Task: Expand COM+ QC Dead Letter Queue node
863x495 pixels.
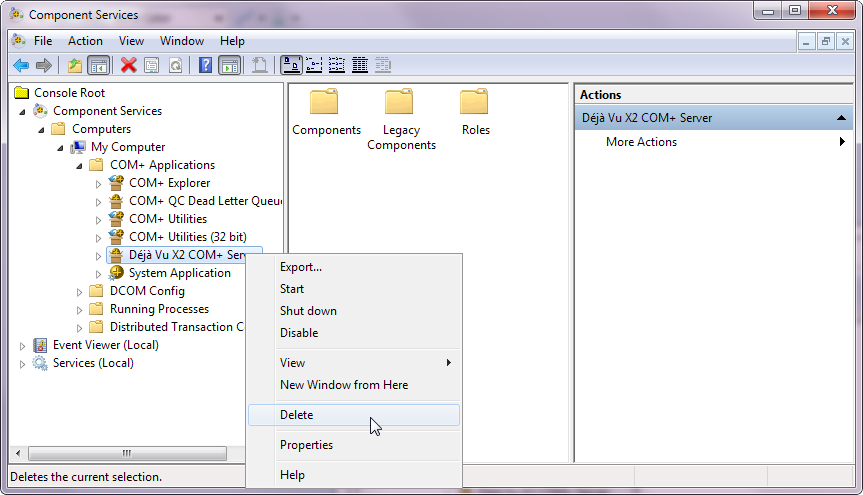Action: click(x=98, y=202)
